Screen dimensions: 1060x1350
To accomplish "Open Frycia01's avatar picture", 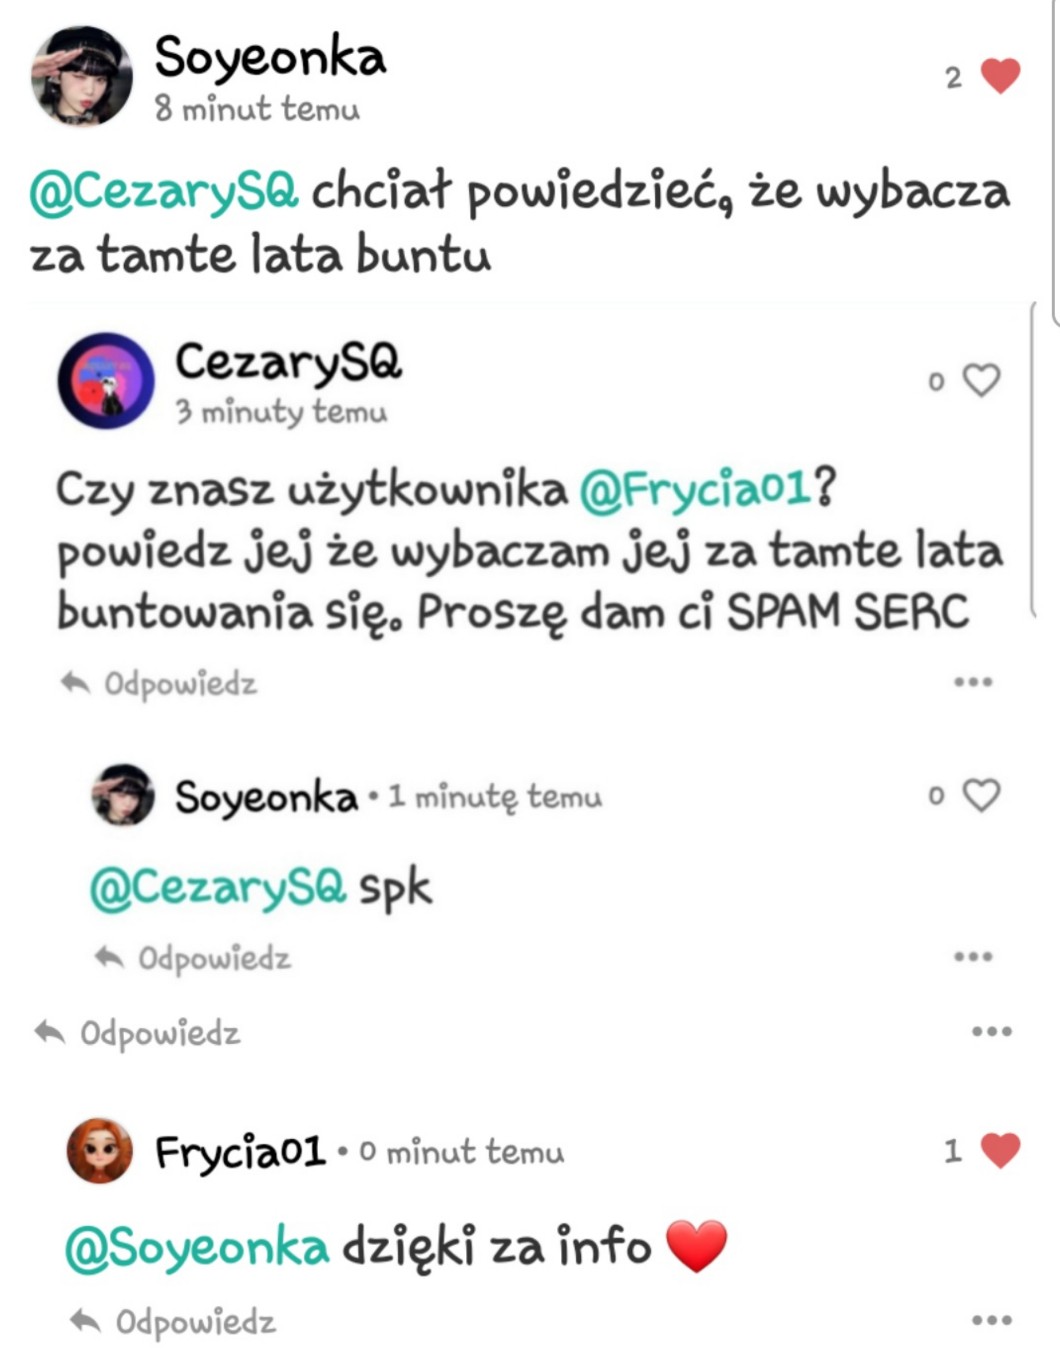I will 100,1150.
